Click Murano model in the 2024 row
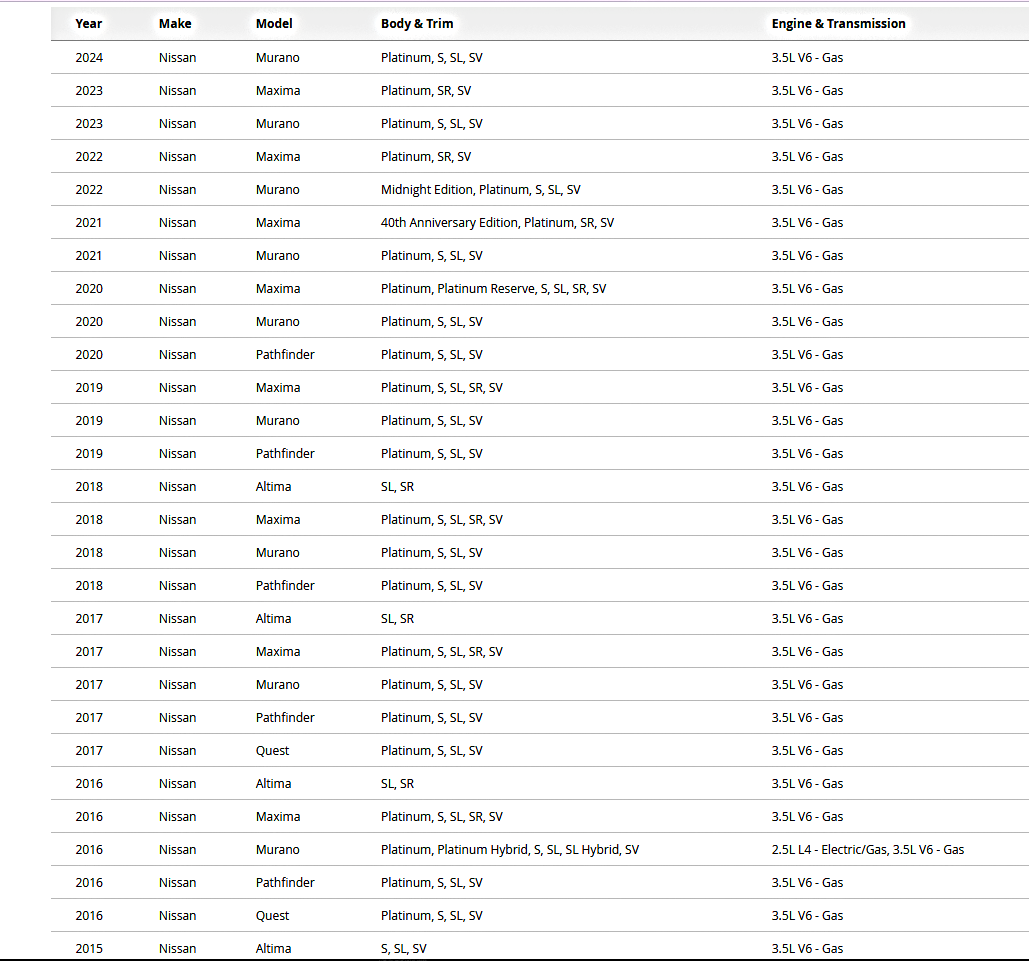 coord(278,58)
